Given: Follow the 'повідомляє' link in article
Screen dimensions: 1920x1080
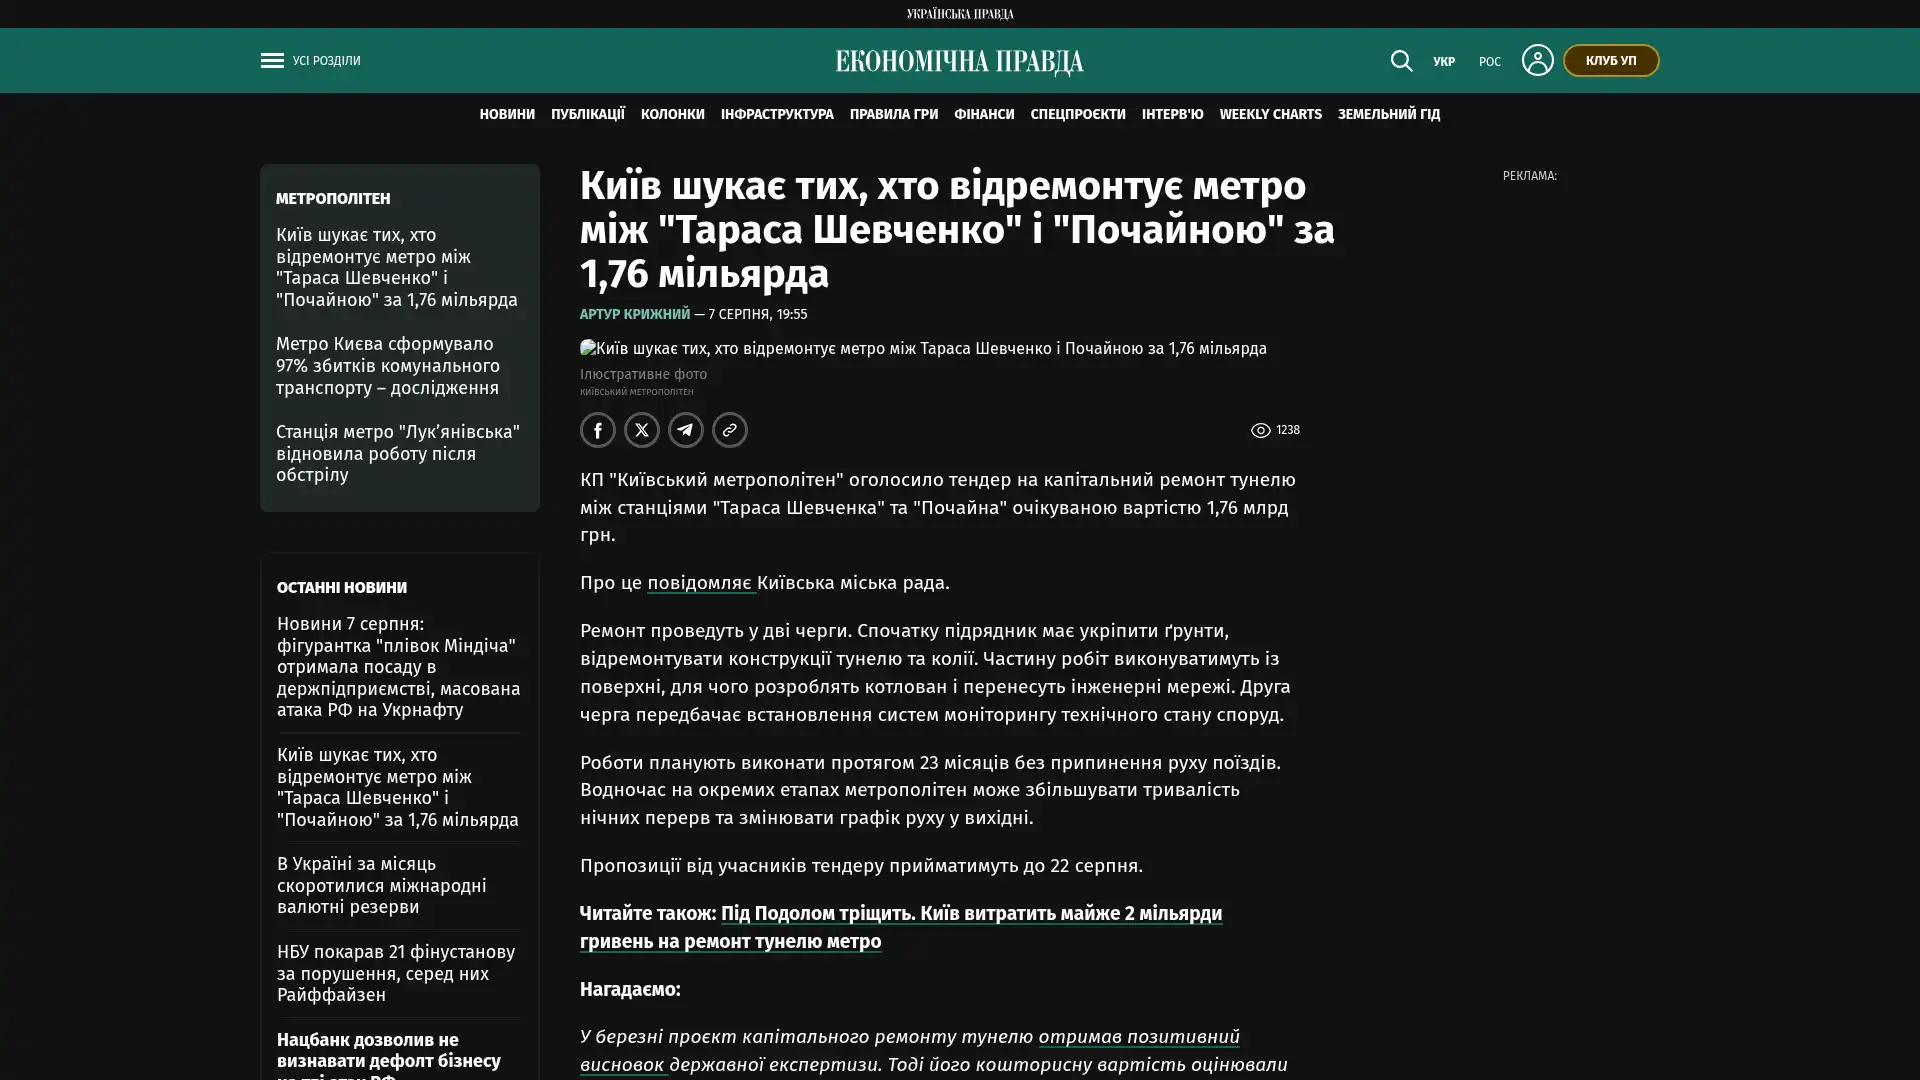Looking at the screenshot, I should 700,582.
